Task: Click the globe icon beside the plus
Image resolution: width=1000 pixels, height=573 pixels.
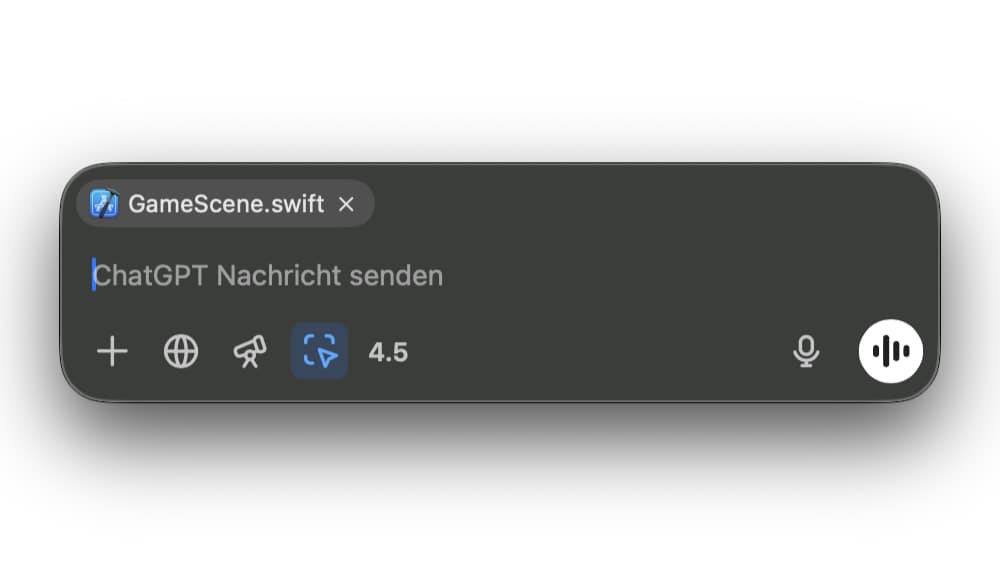Action: point(181,352)
